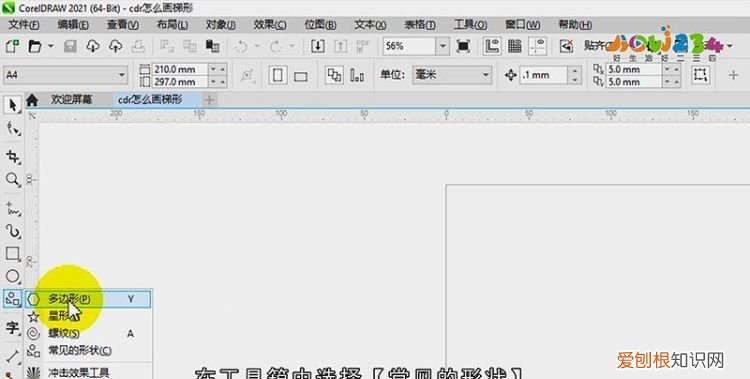Open the 布局(L) menu

point(172,24)
